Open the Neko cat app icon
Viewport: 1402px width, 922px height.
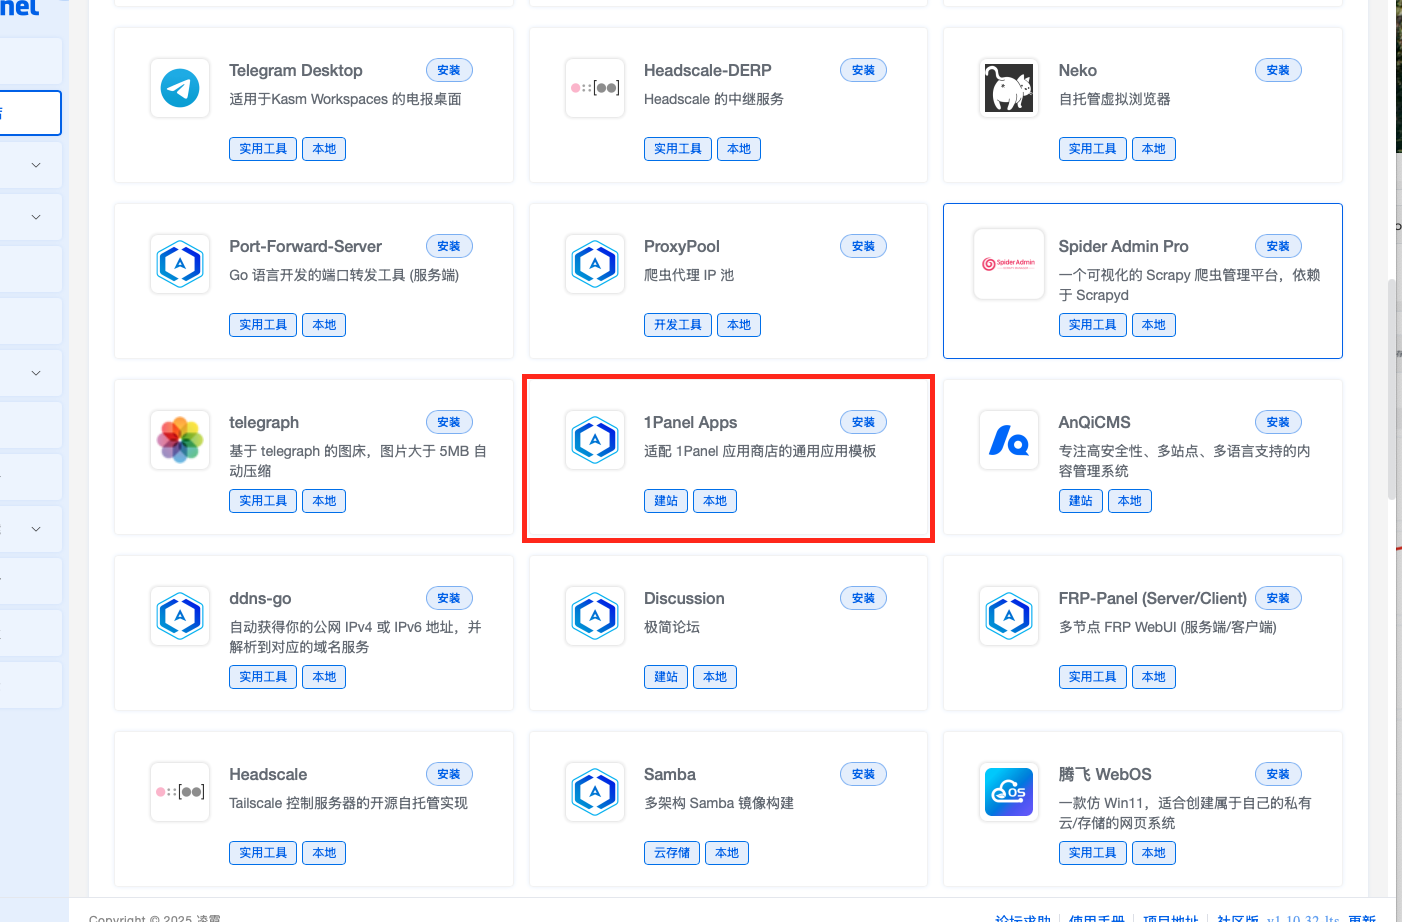tap(1008, 88)
